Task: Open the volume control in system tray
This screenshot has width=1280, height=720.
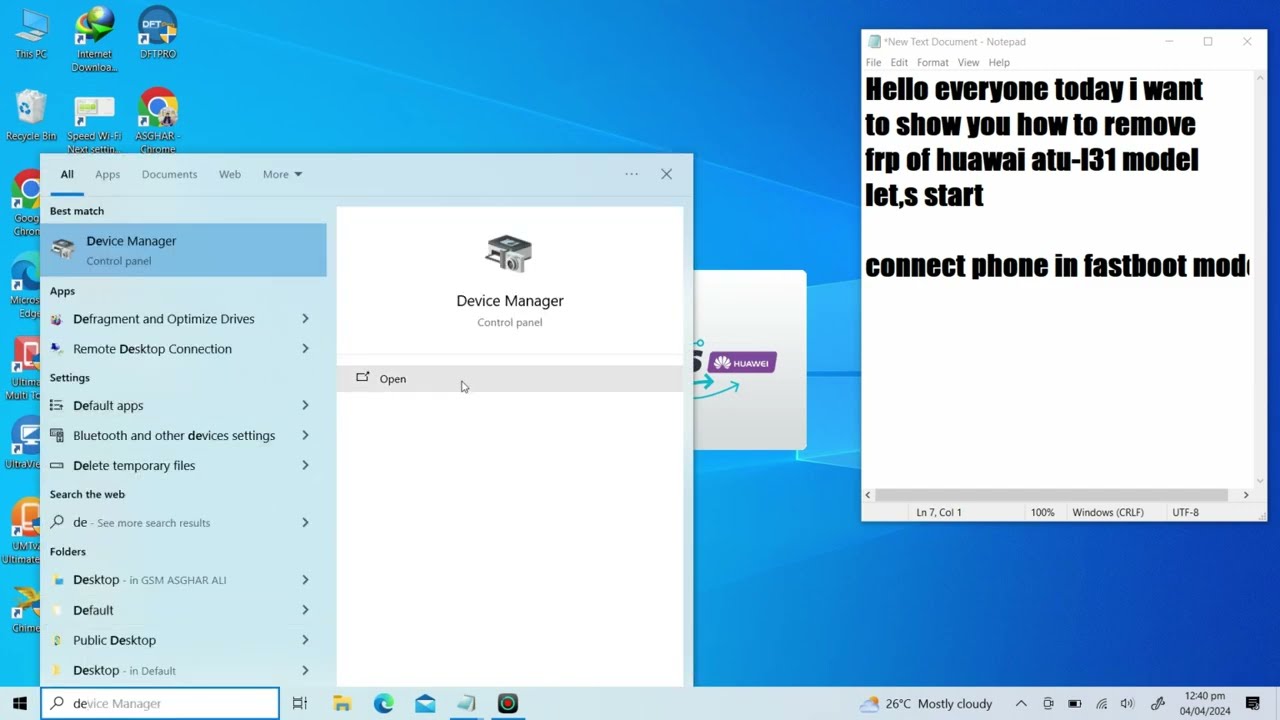Action: pos(1127,704)
